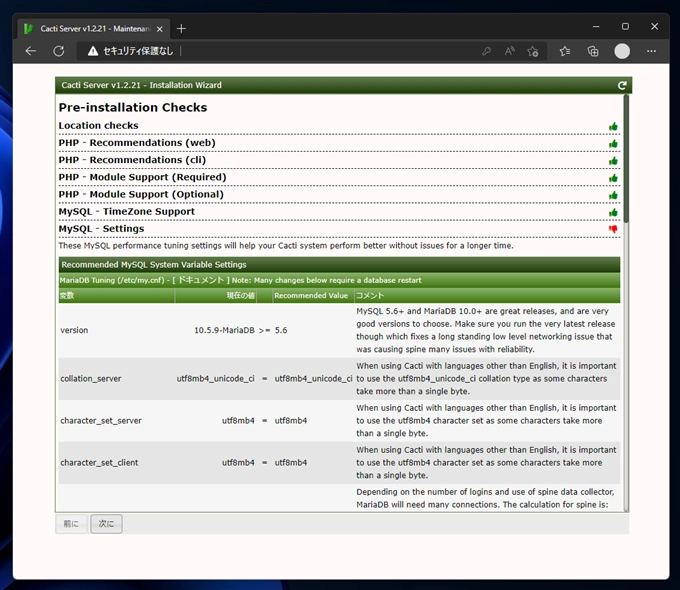Open the password key icon in the address bar
Viewport: 680px width, 590px height.
pos(487,51)
